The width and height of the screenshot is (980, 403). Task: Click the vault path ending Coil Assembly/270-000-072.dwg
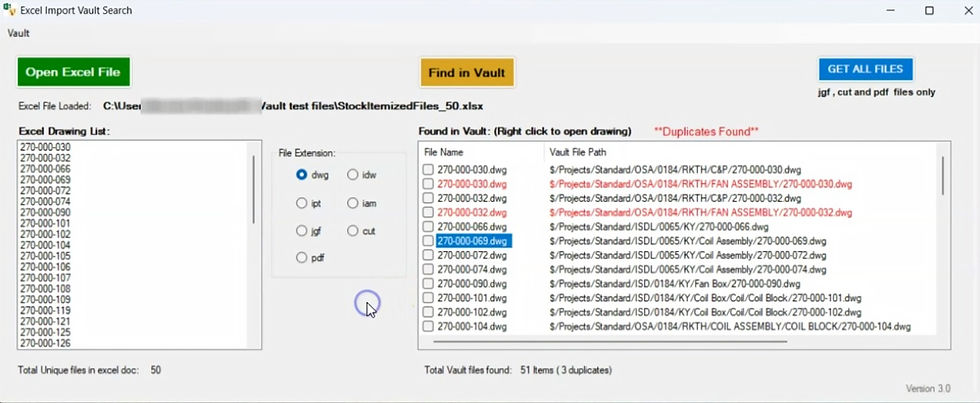[x=688, y=255]
